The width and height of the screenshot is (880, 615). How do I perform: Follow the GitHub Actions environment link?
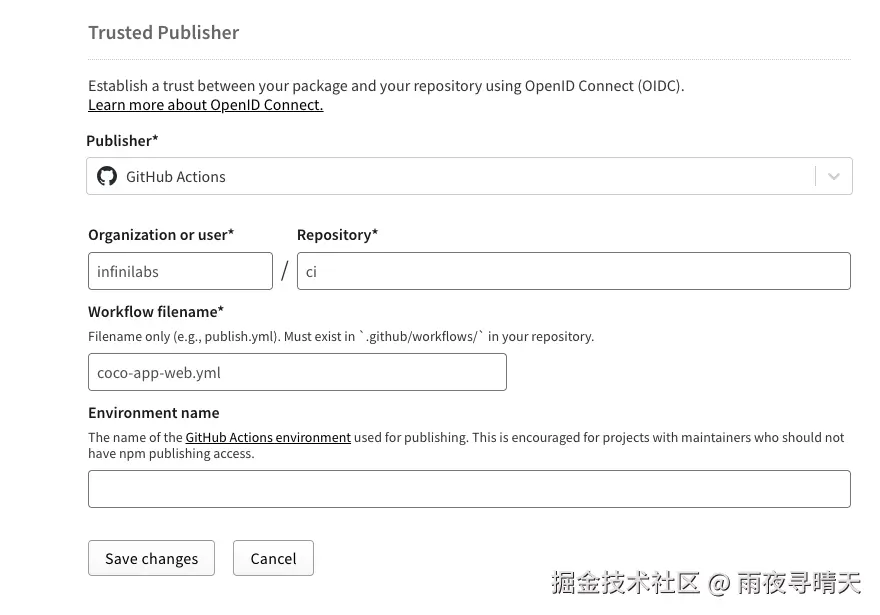[268, 437]
